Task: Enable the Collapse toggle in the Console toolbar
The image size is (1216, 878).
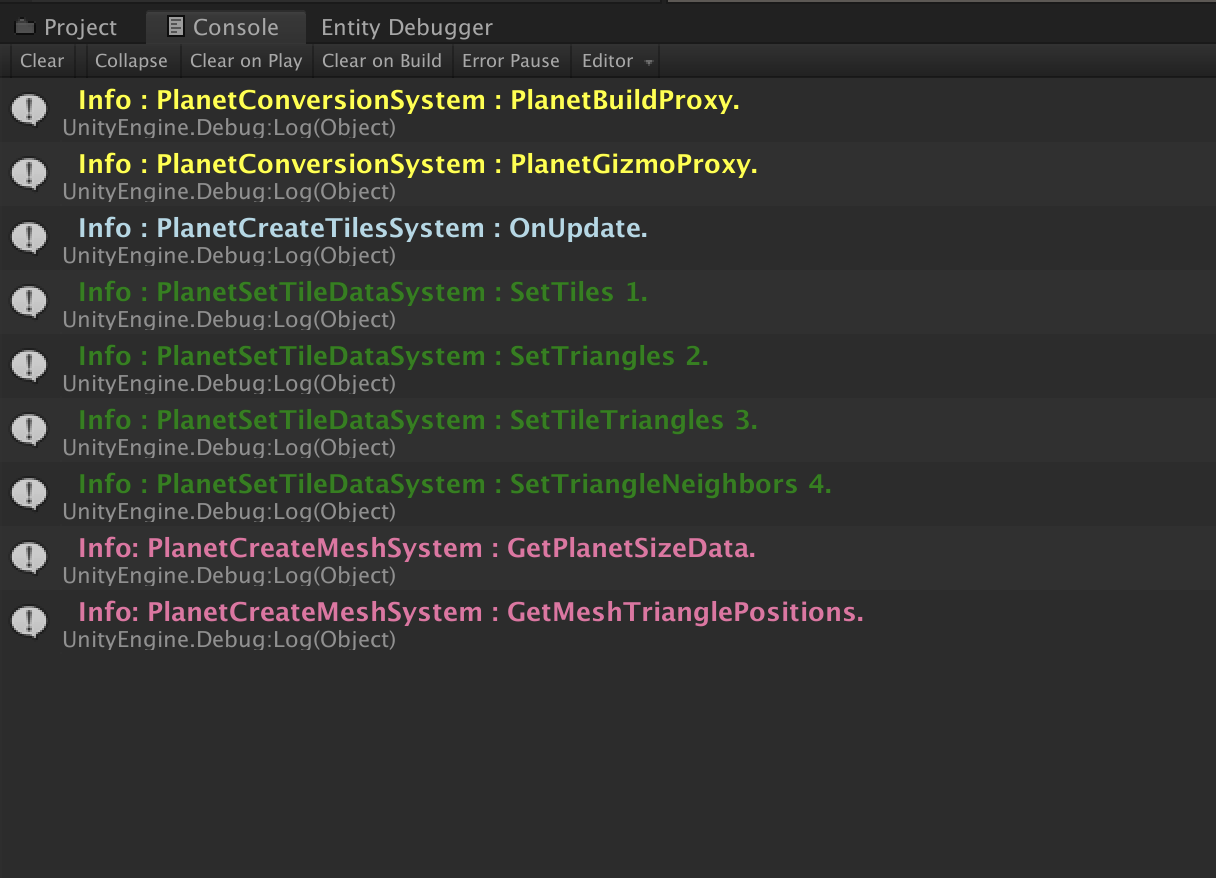Action: [131, 61]
